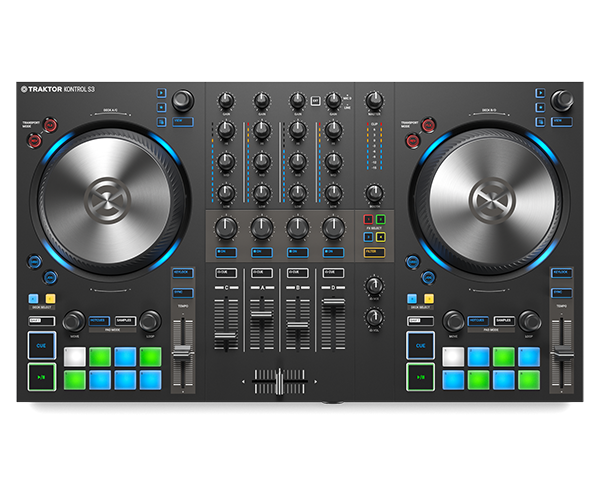Image resolution: width=600 pixels, height=480 pixels.
Task: Select yellow FX select button
Action: click(380, 237)
